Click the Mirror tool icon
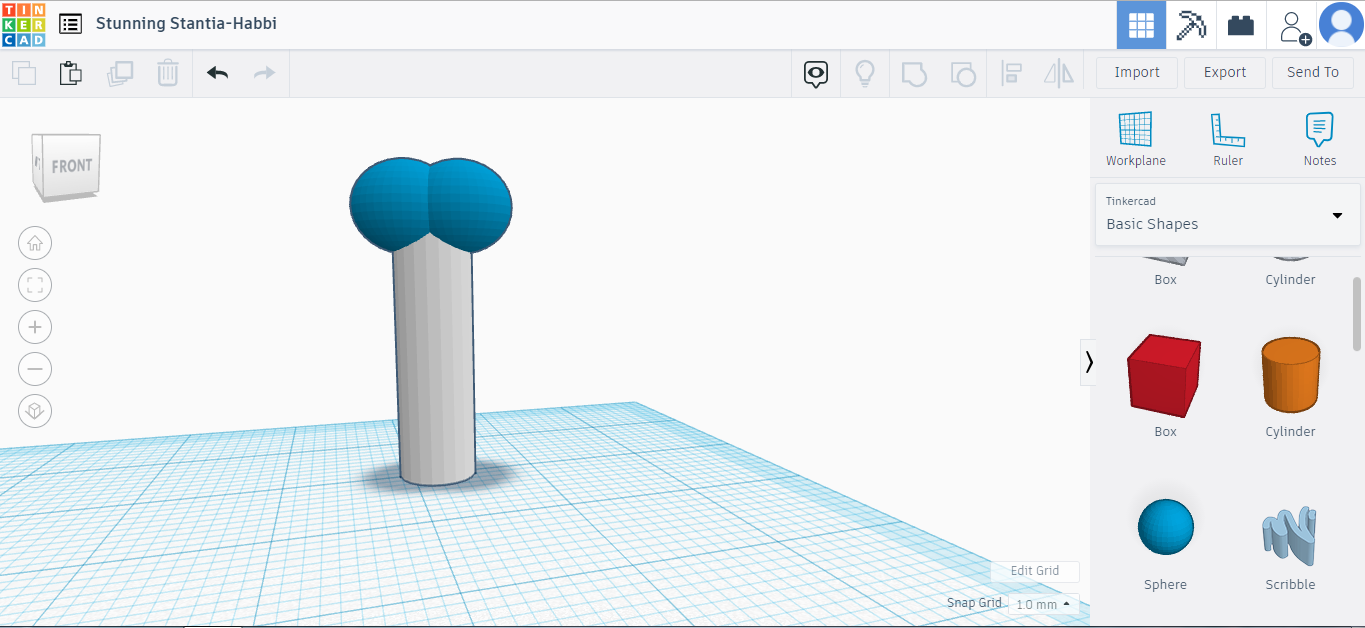This screenshot has height=628, width=1365. [x=1059, y=73]
